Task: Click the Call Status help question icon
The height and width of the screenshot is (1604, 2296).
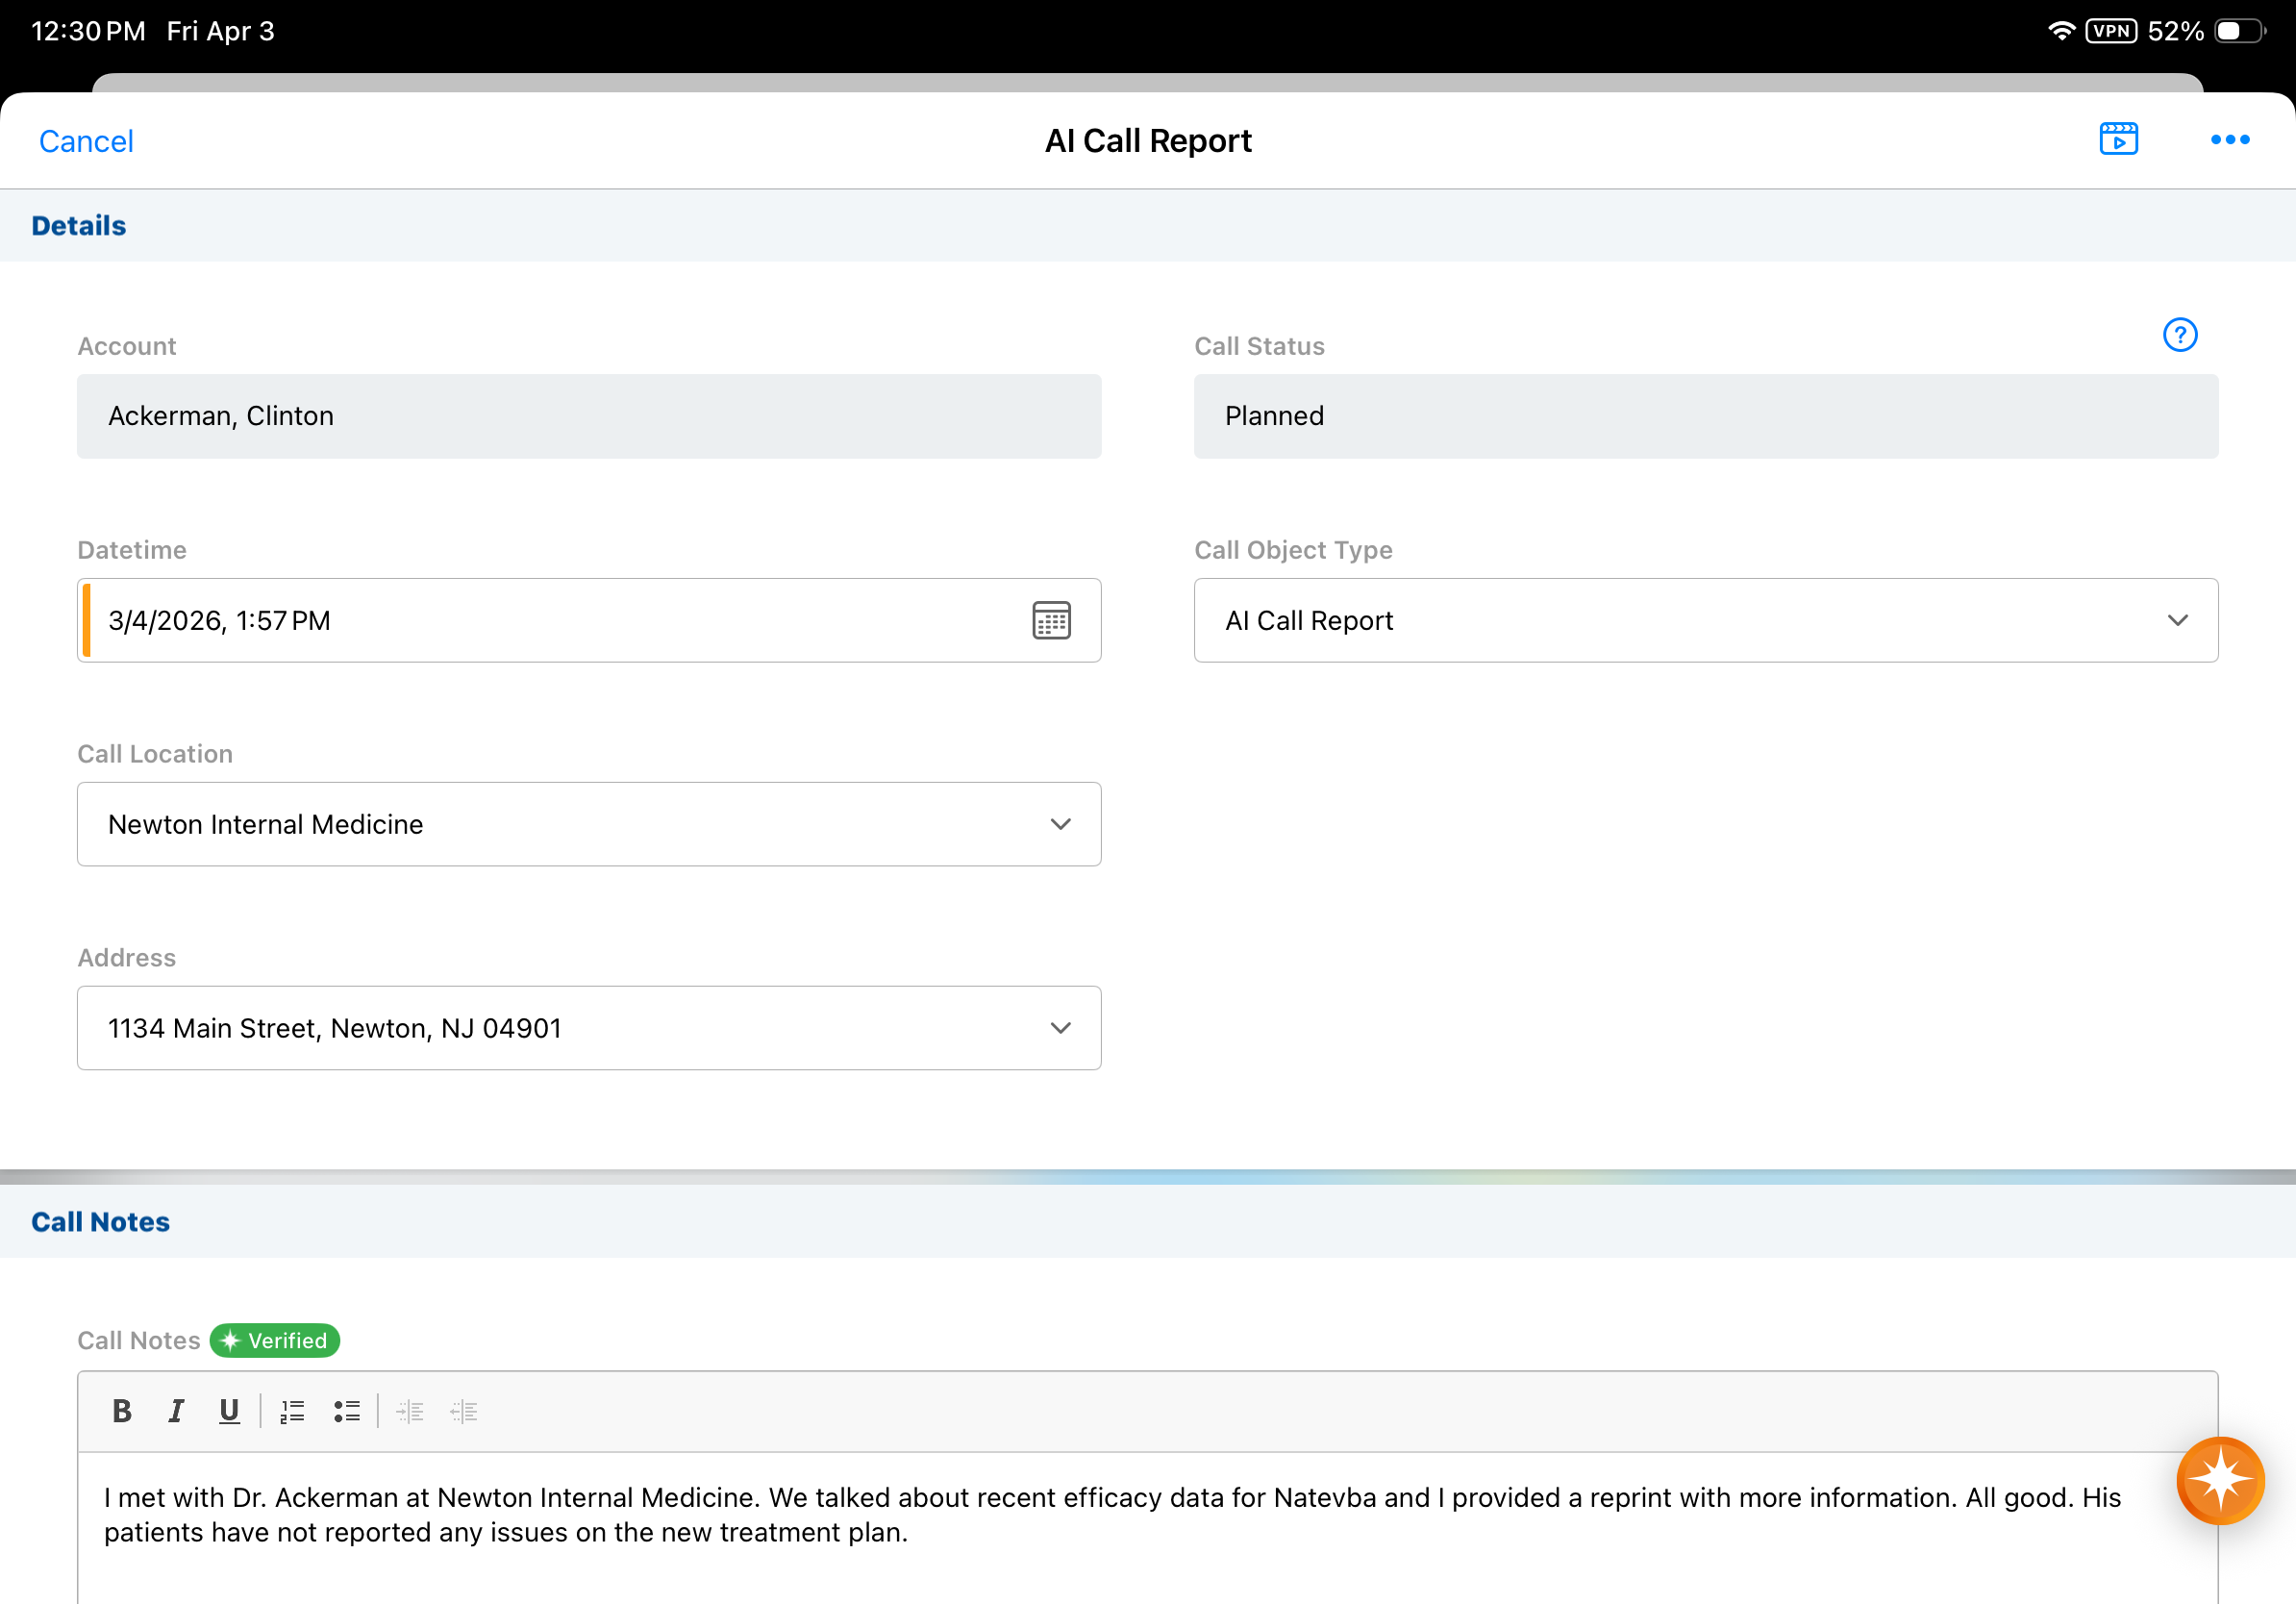Action: [x=2179, y=334]
